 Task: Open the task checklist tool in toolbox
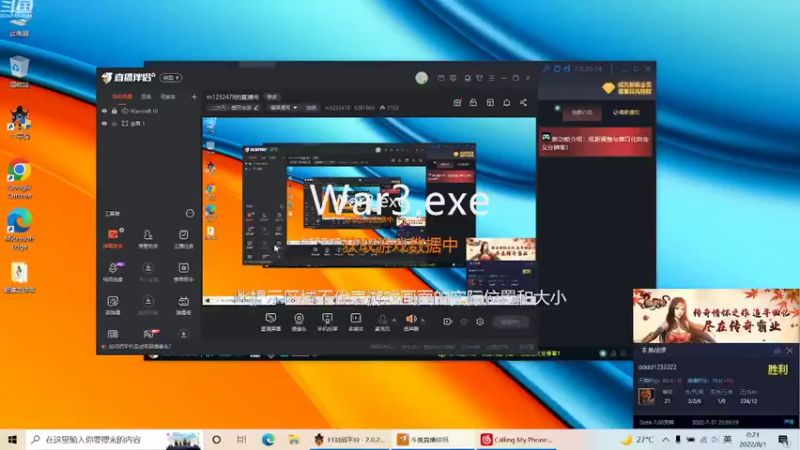pyautogui.click(x=183, y=238)
